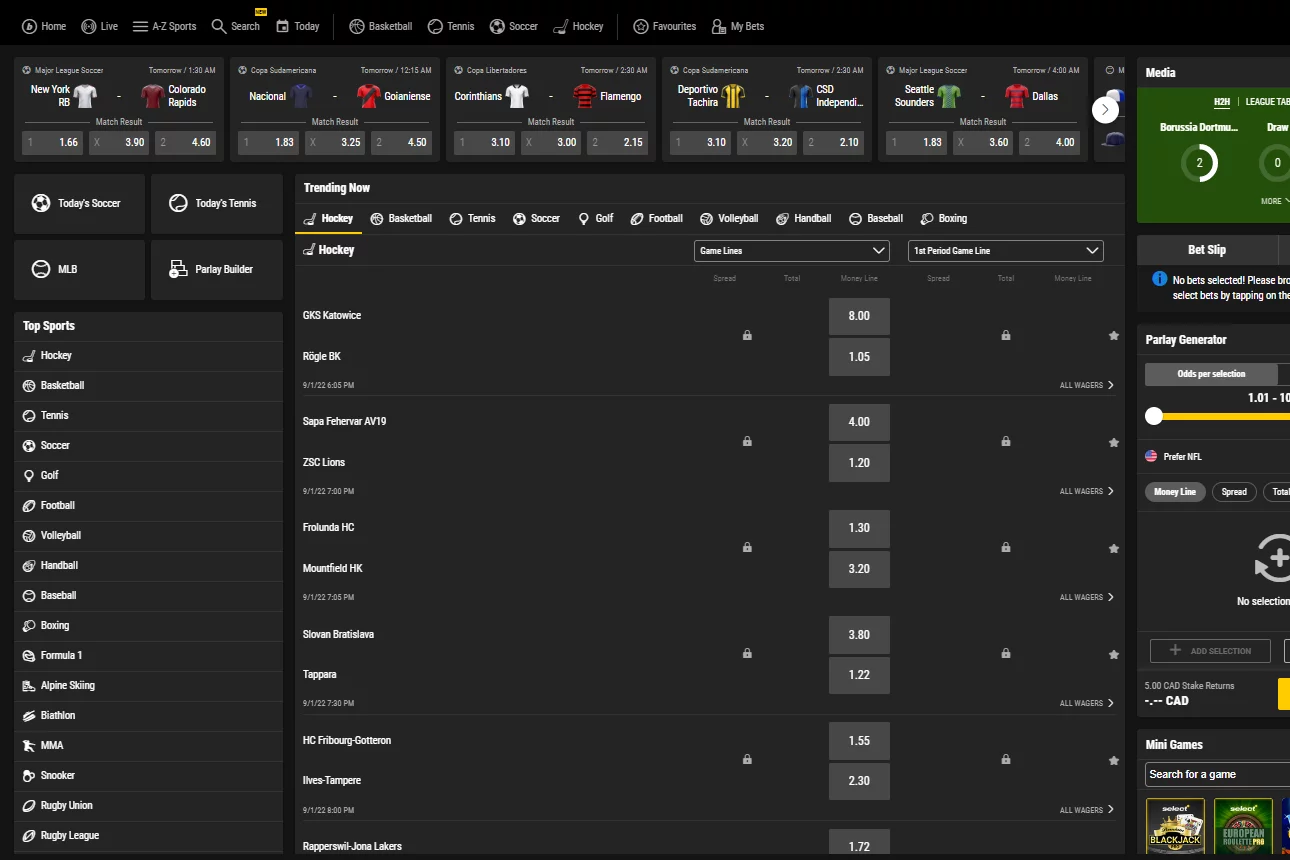Pick New York RB win odds 1.66
The image size is (1290, 860).
pos(53,143)
